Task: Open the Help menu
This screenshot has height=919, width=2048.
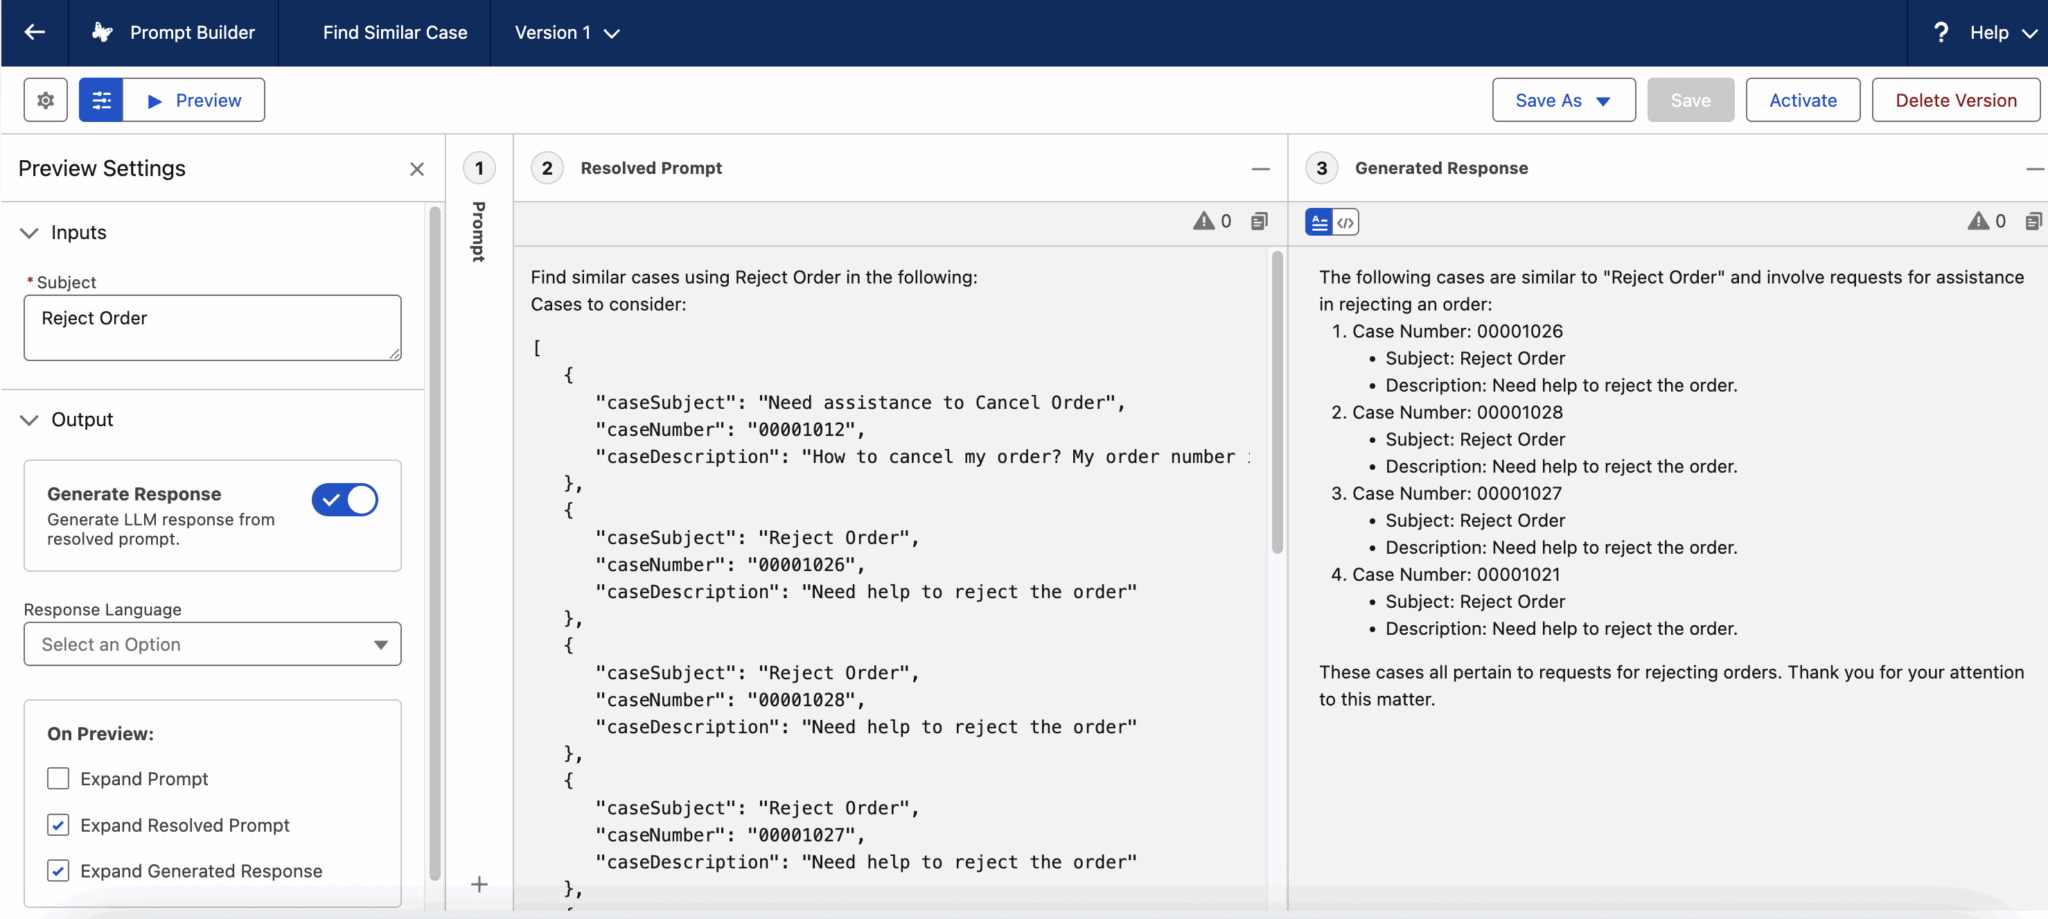Action: click(x=2003, y=33)
